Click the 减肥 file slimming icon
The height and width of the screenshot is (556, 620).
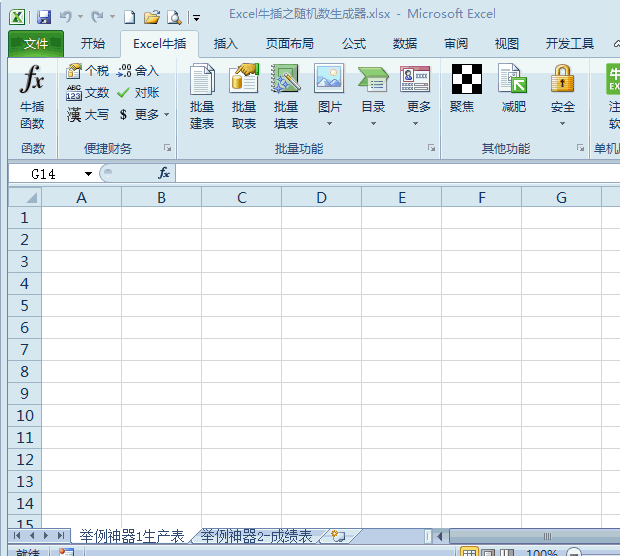pos(513,89)
